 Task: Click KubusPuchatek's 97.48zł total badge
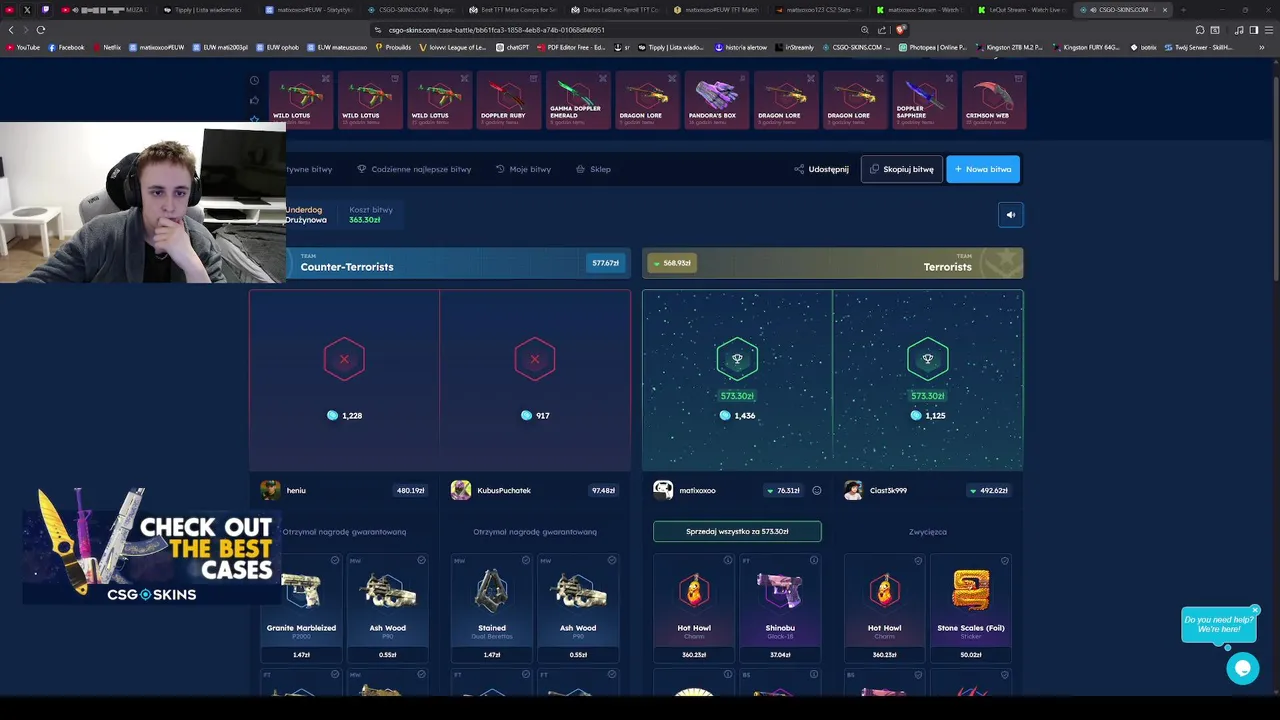click(603, 491)
